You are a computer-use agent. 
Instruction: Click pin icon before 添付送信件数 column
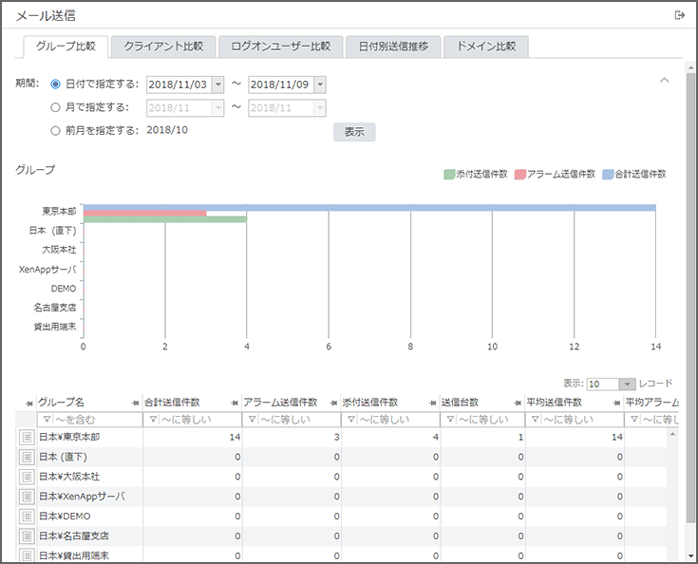click(x=334, y=403)
